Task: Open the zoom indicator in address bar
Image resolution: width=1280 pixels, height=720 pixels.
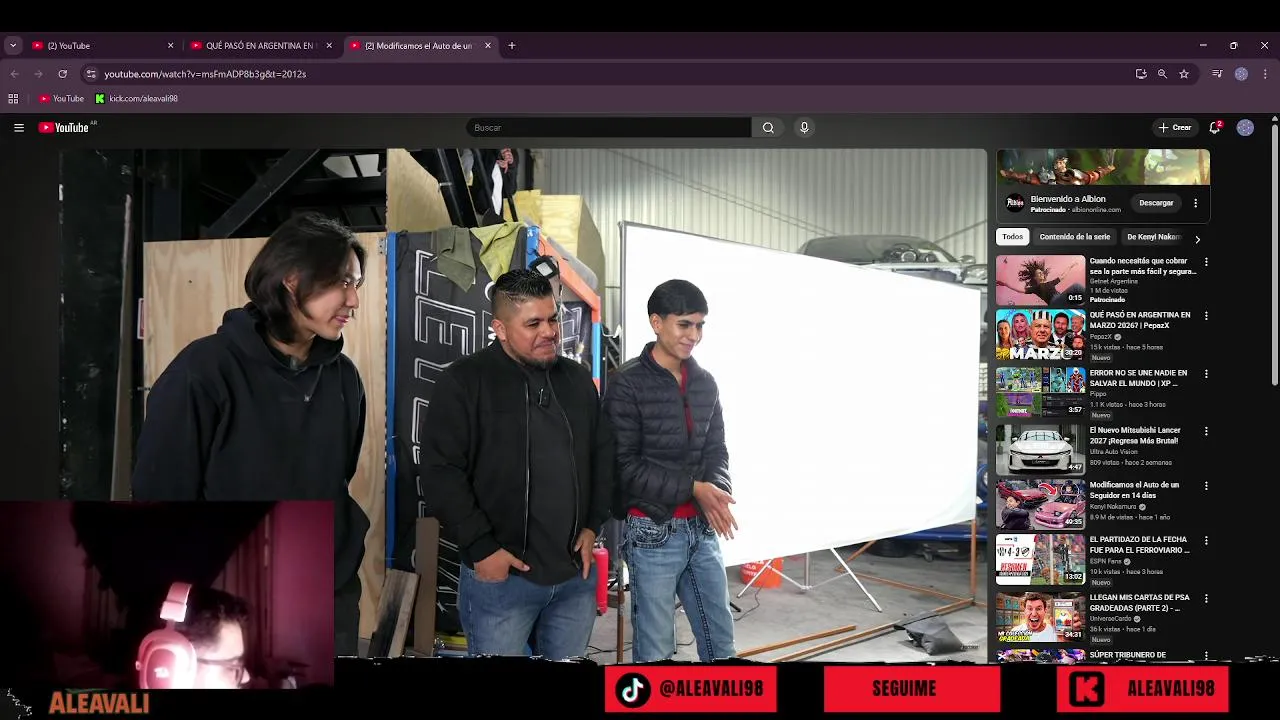Action: 1162,74
